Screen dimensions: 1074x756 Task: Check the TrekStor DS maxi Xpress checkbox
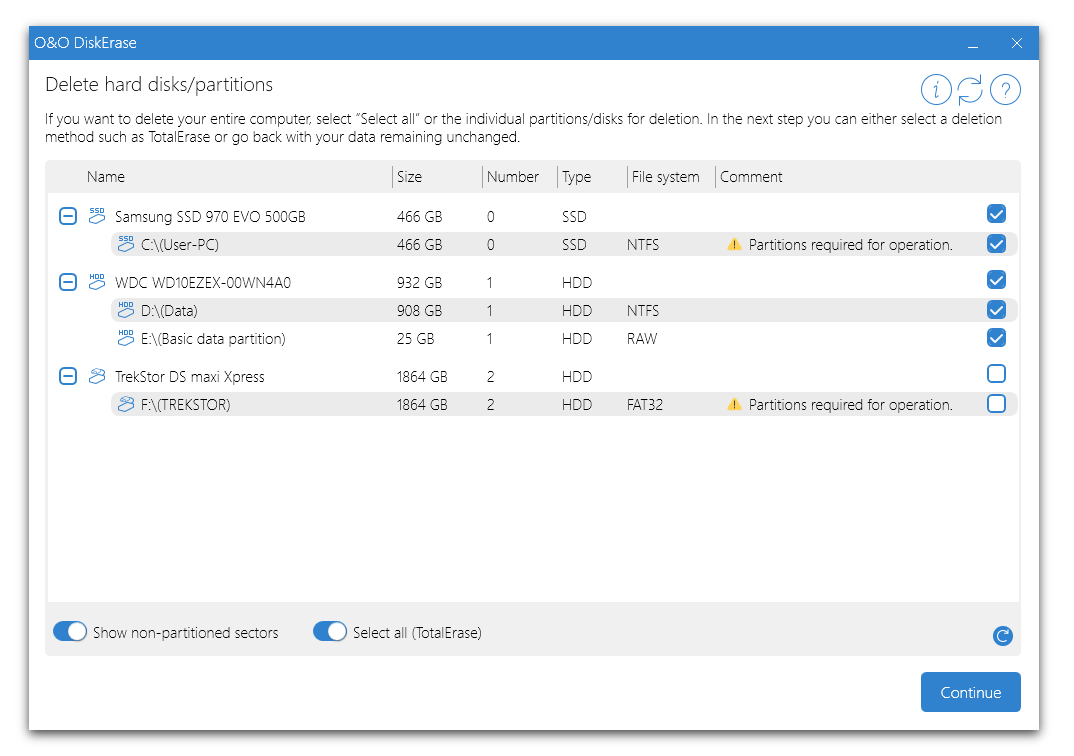[x=996, y=373]
